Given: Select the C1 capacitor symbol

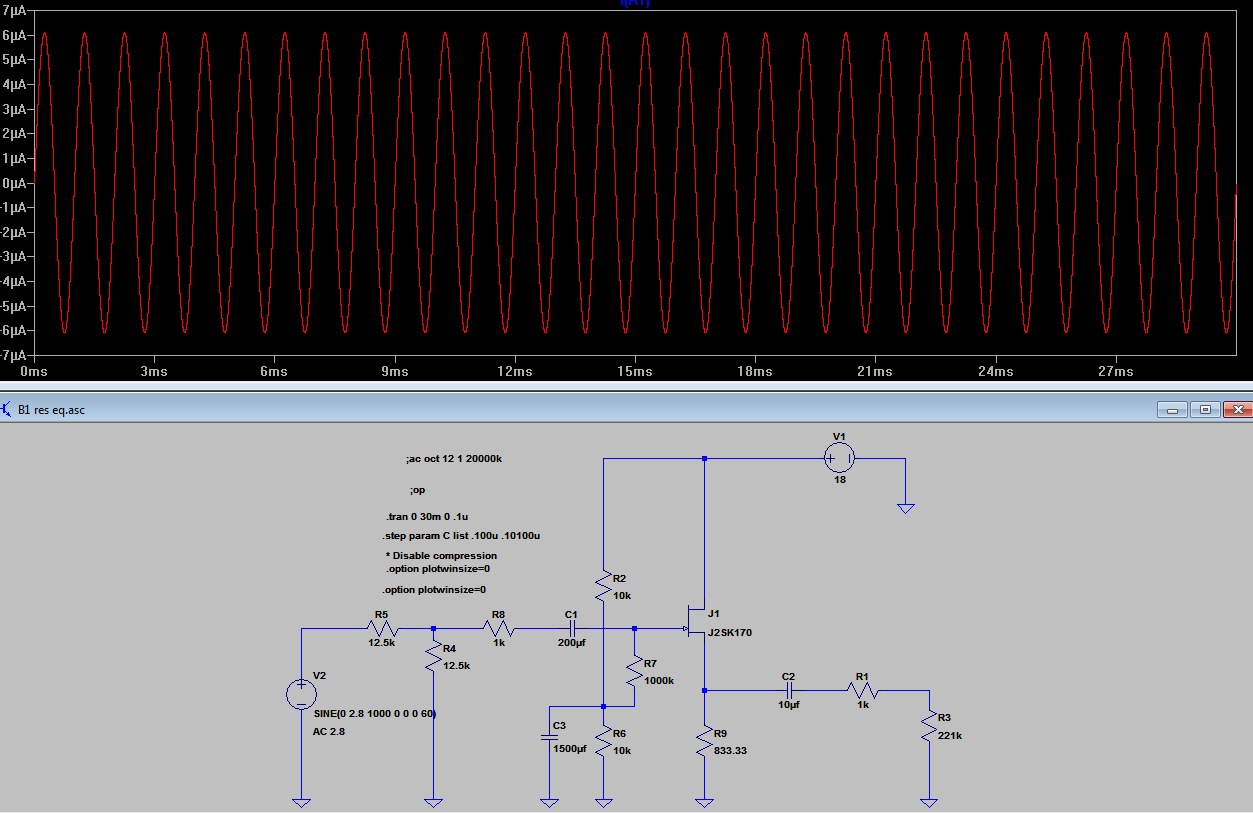Looking at the screenshot, I should point(571,629).
